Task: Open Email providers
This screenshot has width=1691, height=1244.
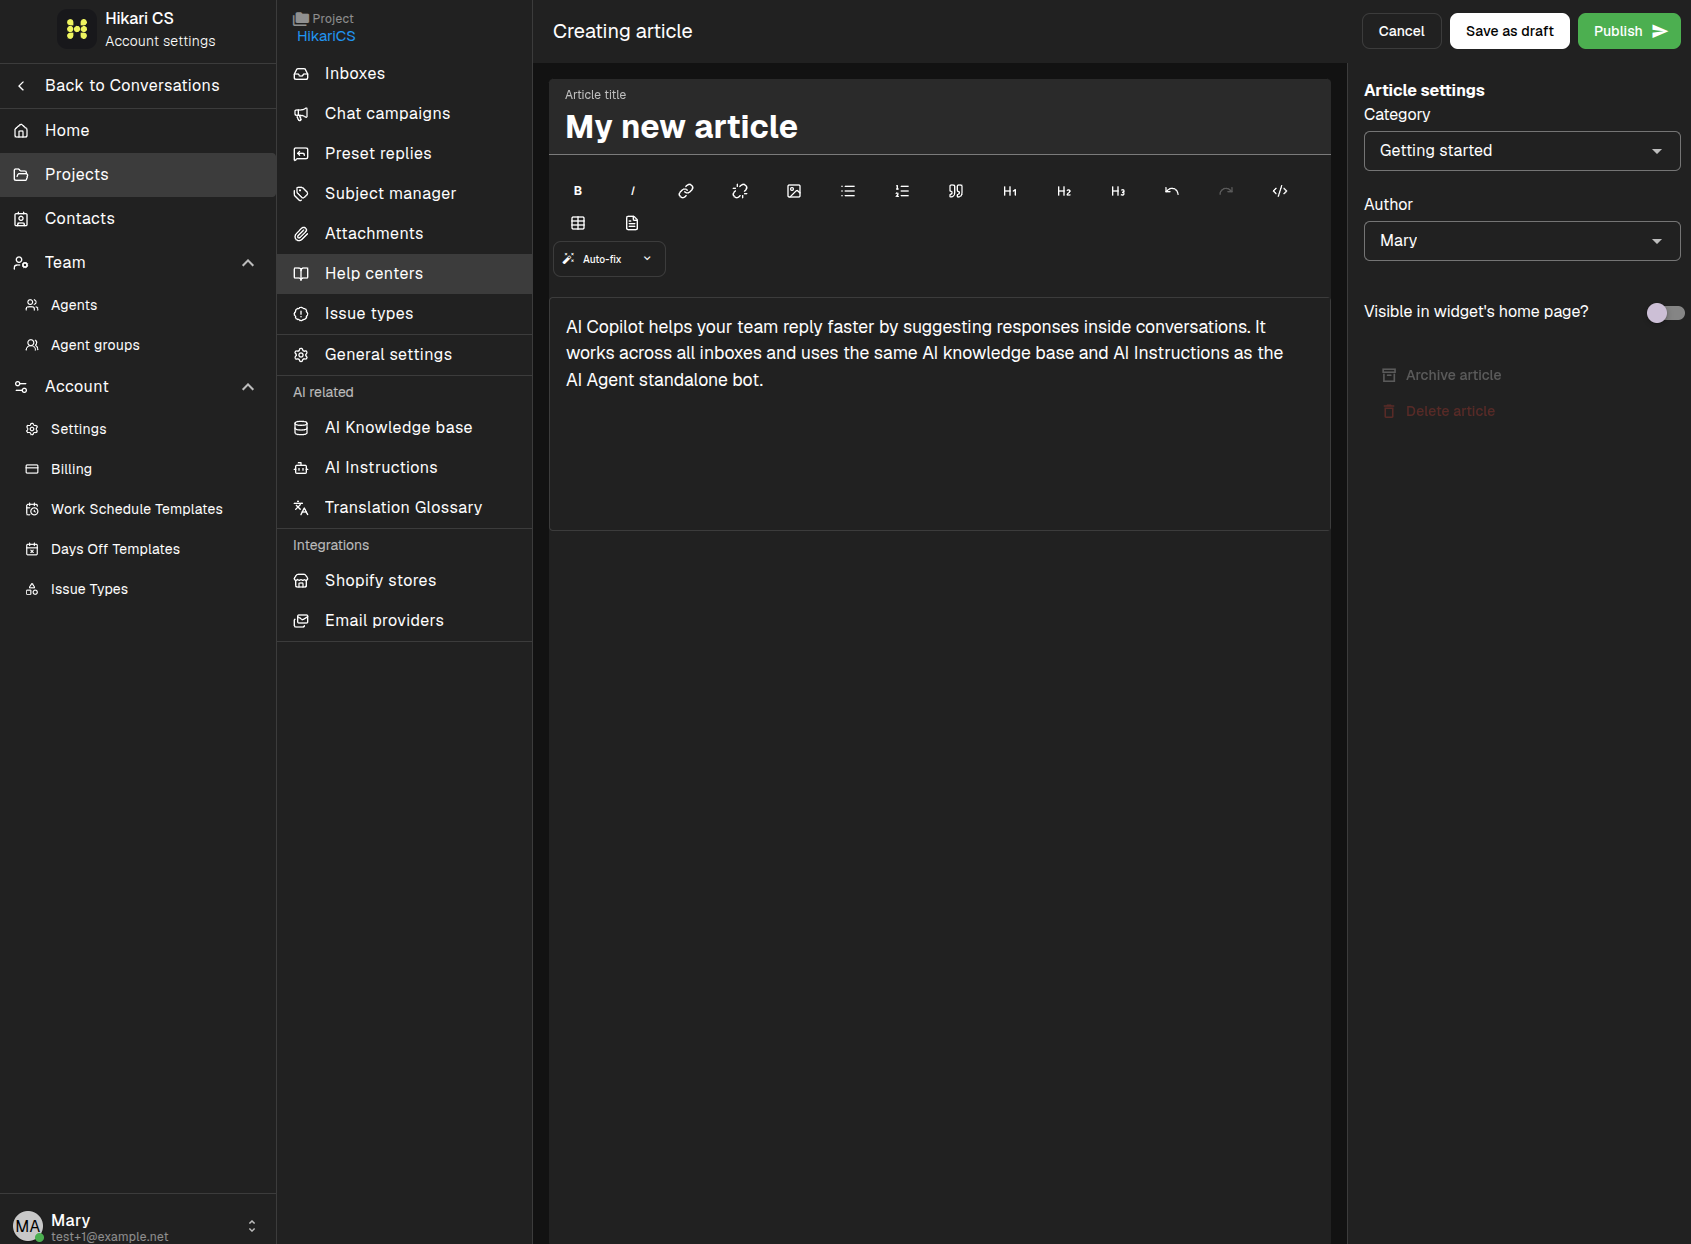Action: [x=404, y=621]
